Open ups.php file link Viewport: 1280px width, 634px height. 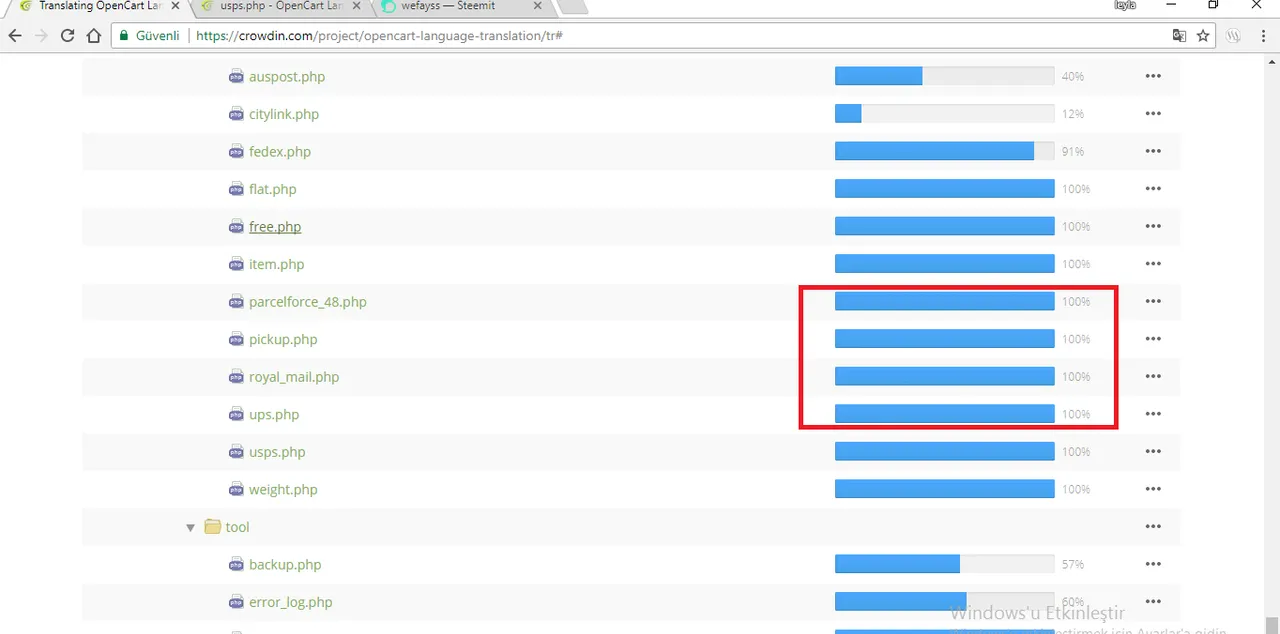(274, 414)
